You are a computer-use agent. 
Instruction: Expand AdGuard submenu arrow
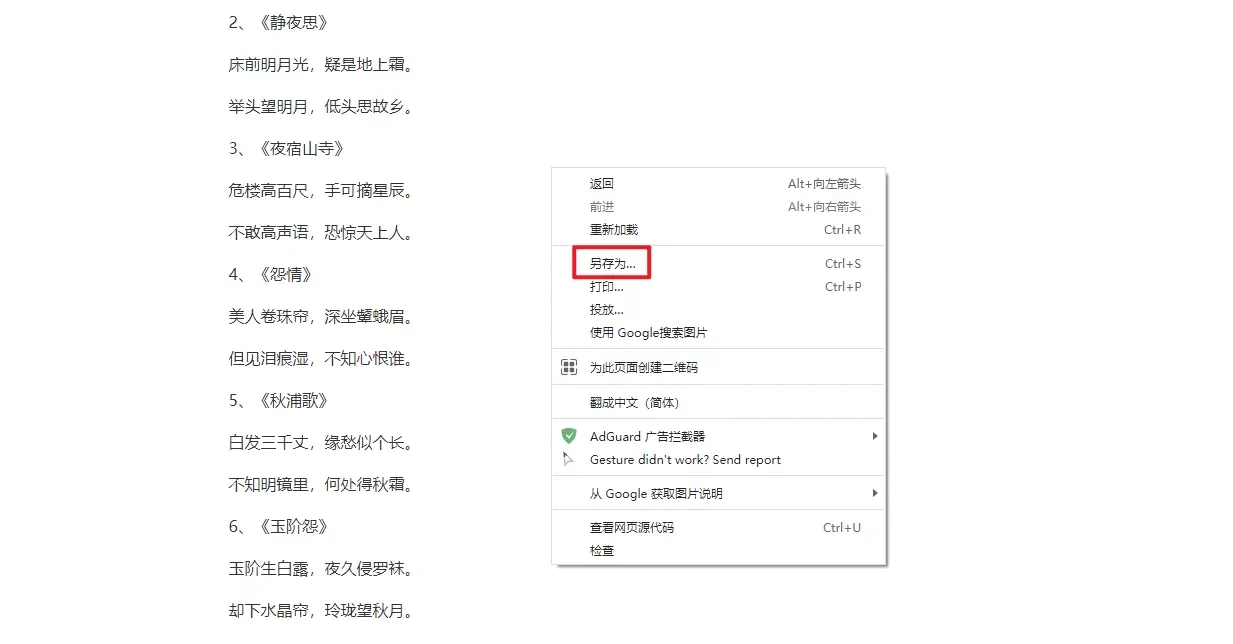coord(875,436)
